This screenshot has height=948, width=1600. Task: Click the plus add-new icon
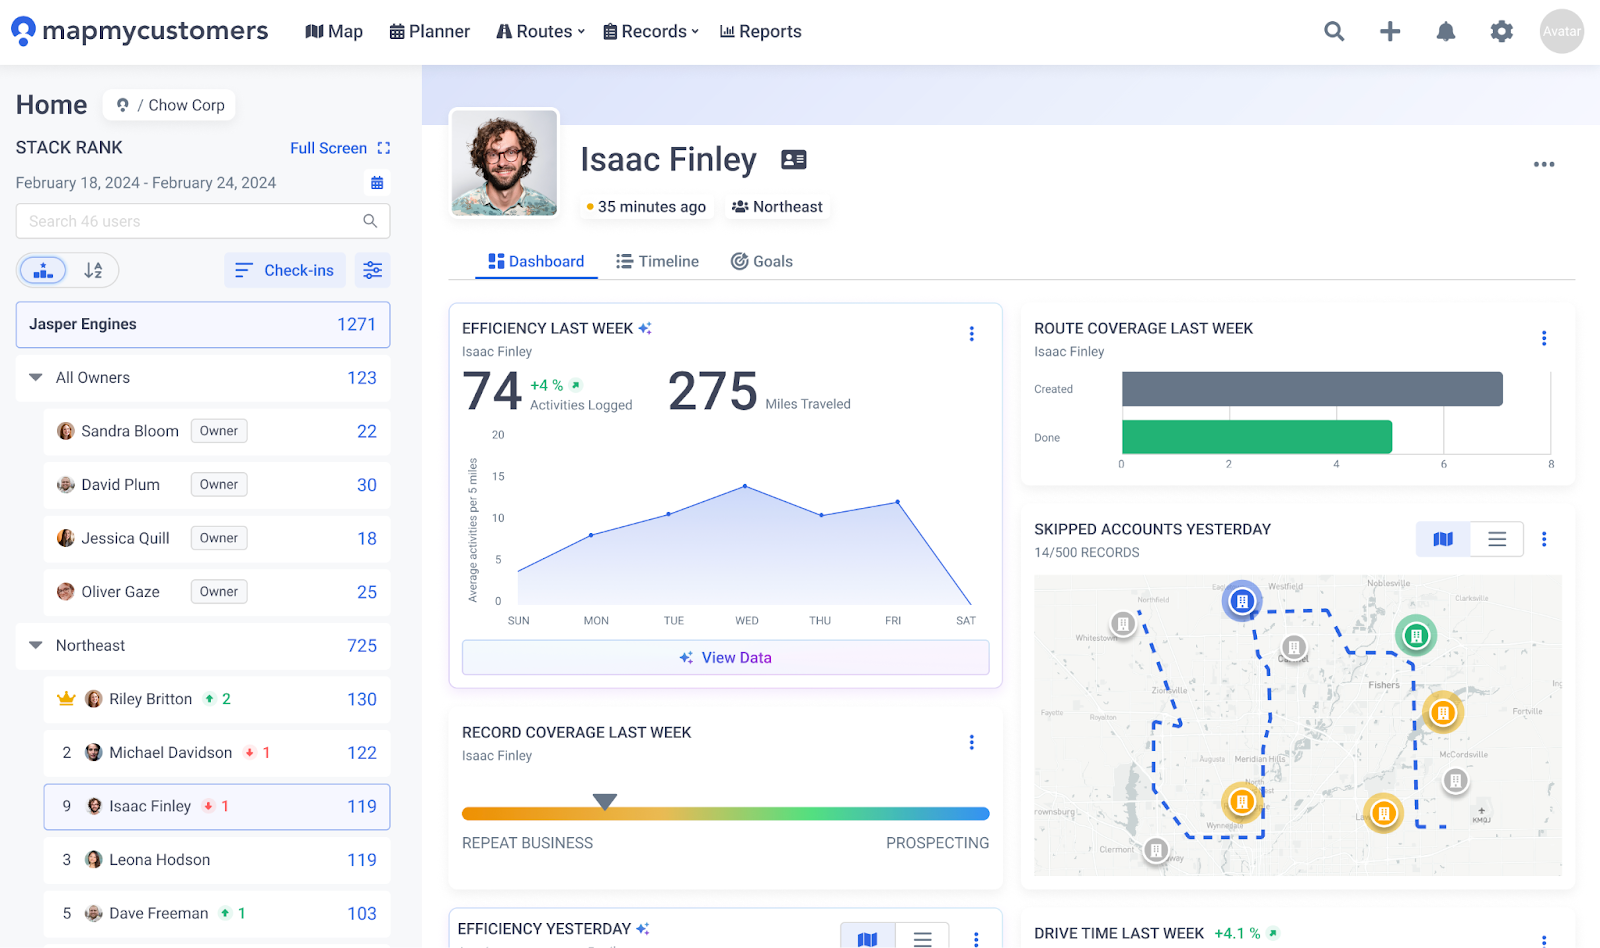point(1390,31)
